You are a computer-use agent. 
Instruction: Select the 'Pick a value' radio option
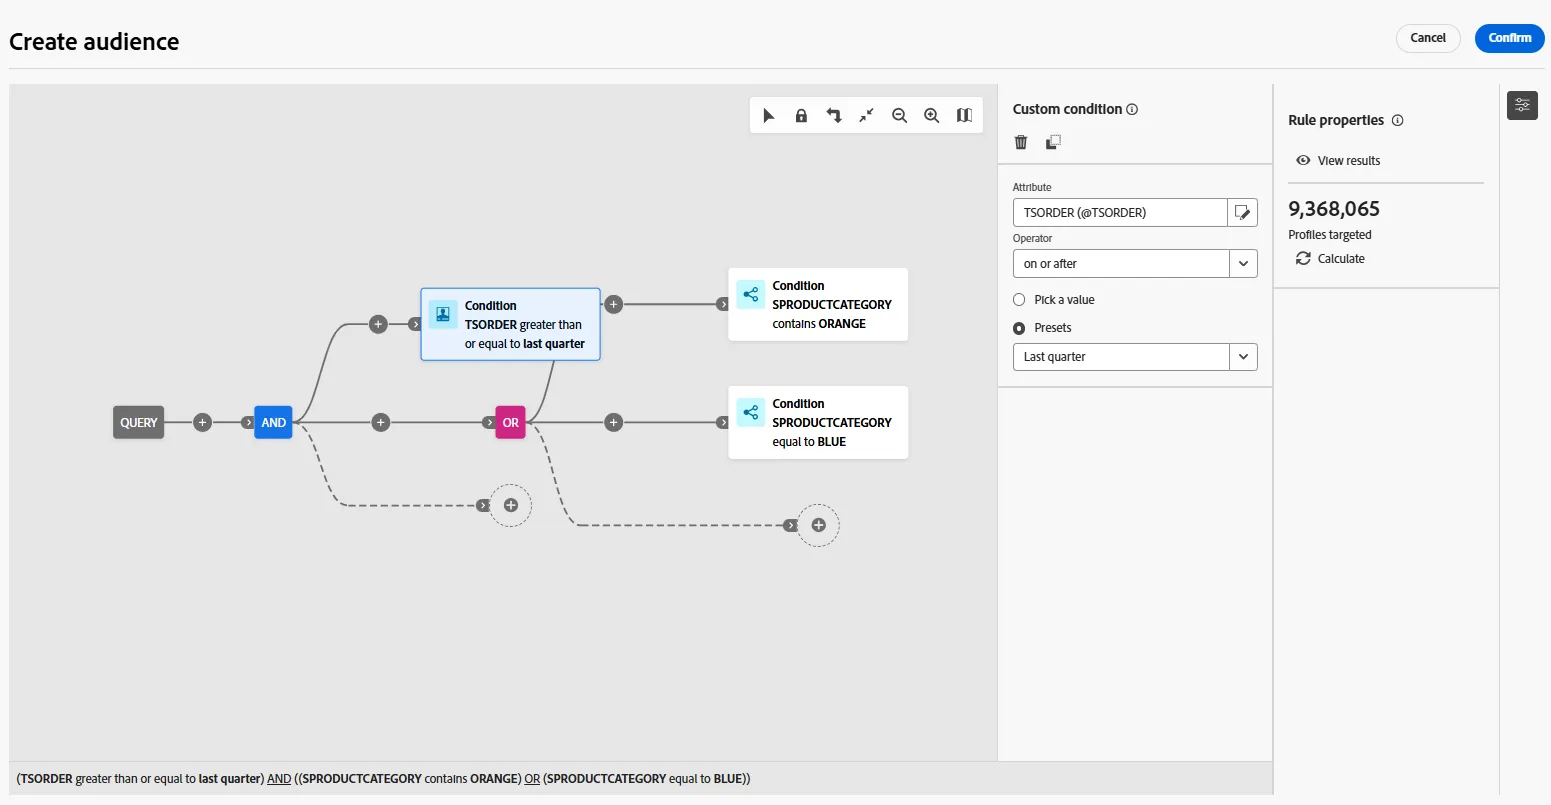(1019, 299)
